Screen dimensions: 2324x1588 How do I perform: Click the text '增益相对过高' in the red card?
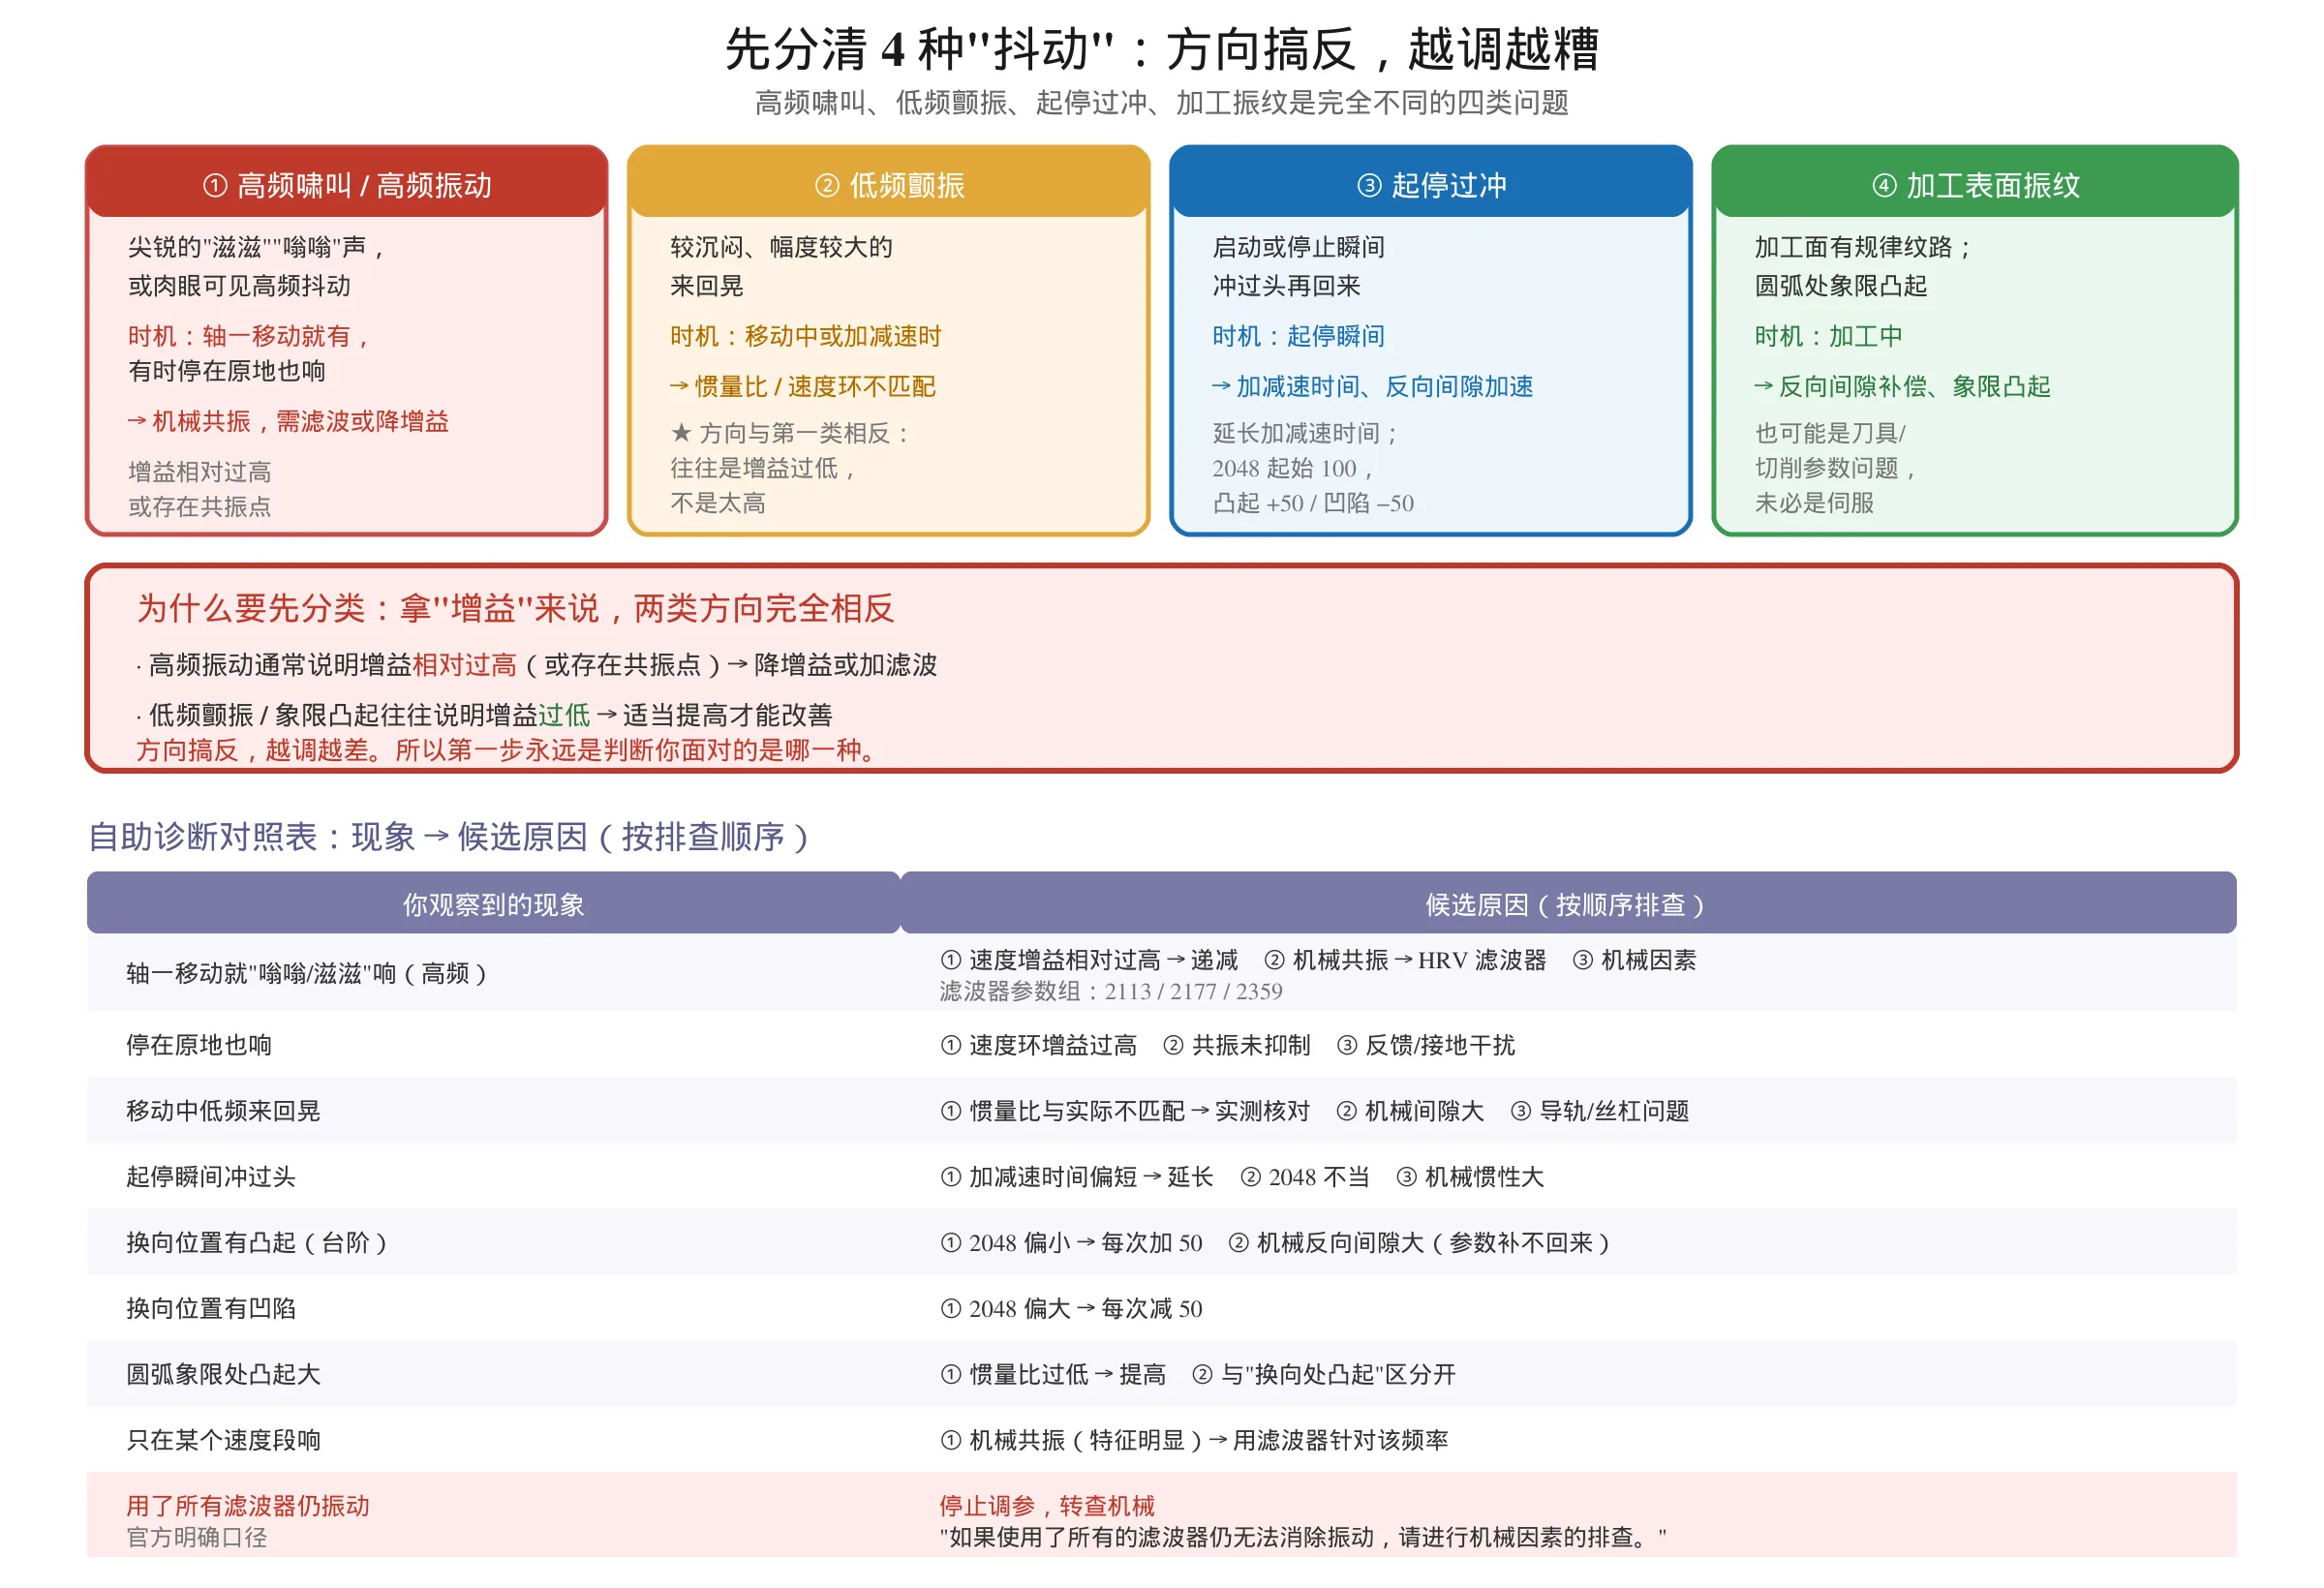[199, 471]
